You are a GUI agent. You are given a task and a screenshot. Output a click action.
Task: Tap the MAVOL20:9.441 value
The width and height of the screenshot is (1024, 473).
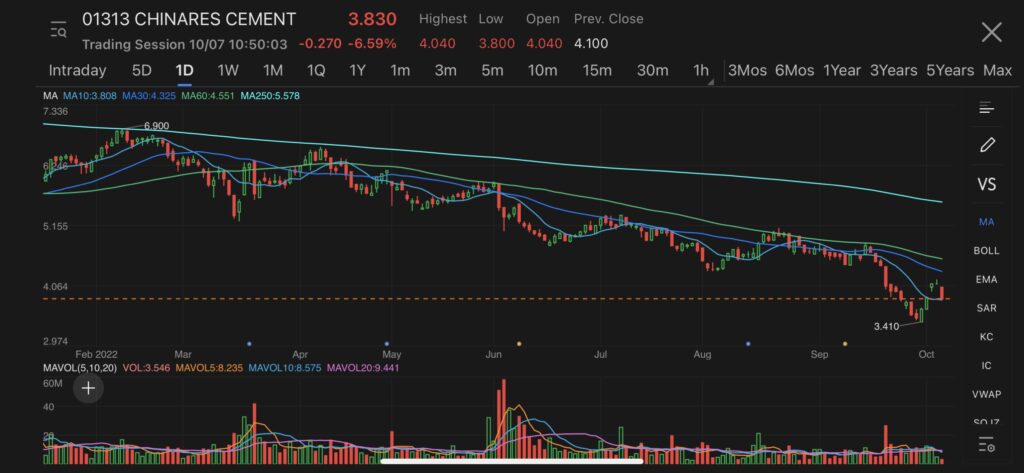pyautogui.click(x=363, y=368)
